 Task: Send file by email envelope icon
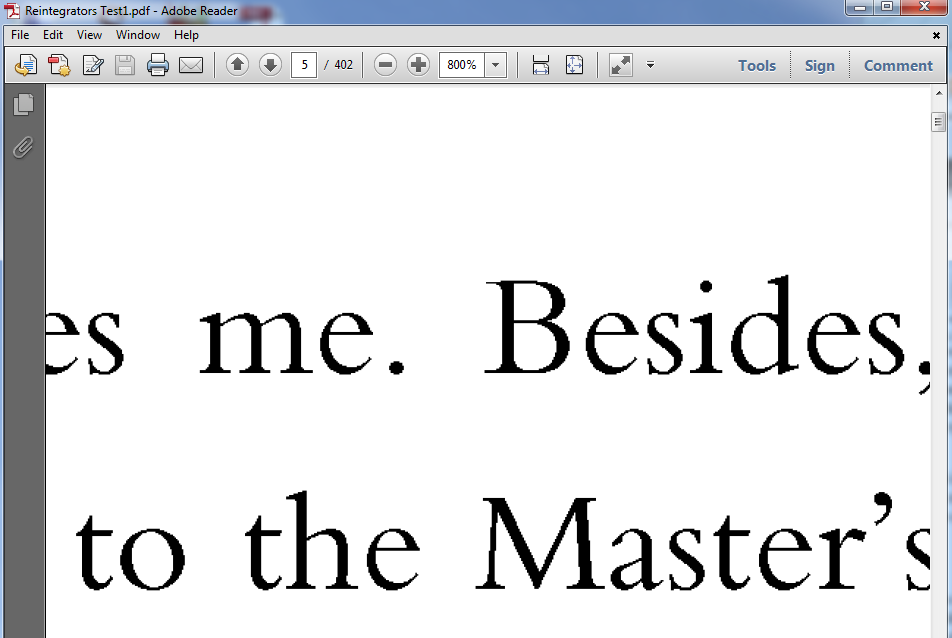pyautogui.click(x=191, y=66)
